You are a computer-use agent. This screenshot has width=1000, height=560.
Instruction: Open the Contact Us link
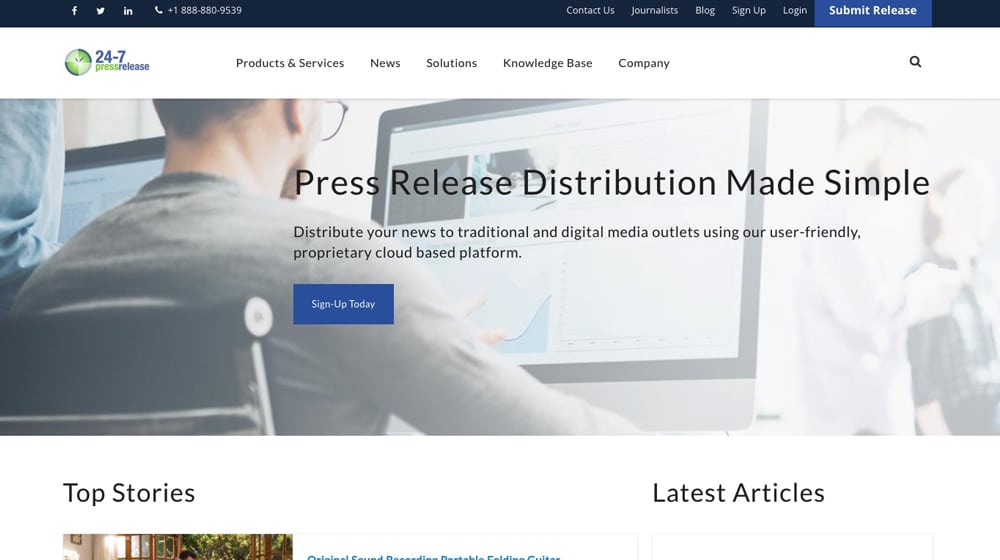(590, 10)
